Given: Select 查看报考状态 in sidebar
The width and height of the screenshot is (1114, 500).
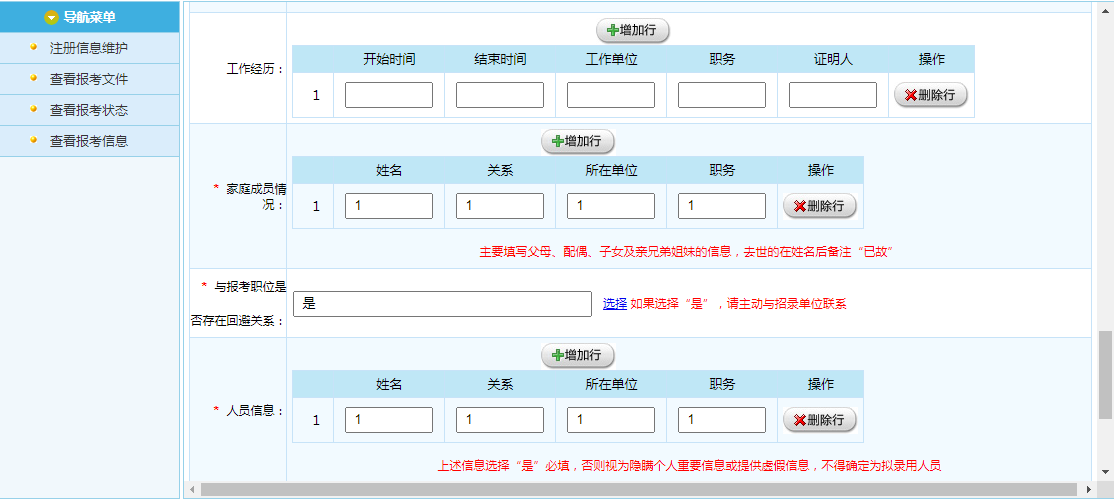Looking at the screenshot, I should tap(89, 110).
